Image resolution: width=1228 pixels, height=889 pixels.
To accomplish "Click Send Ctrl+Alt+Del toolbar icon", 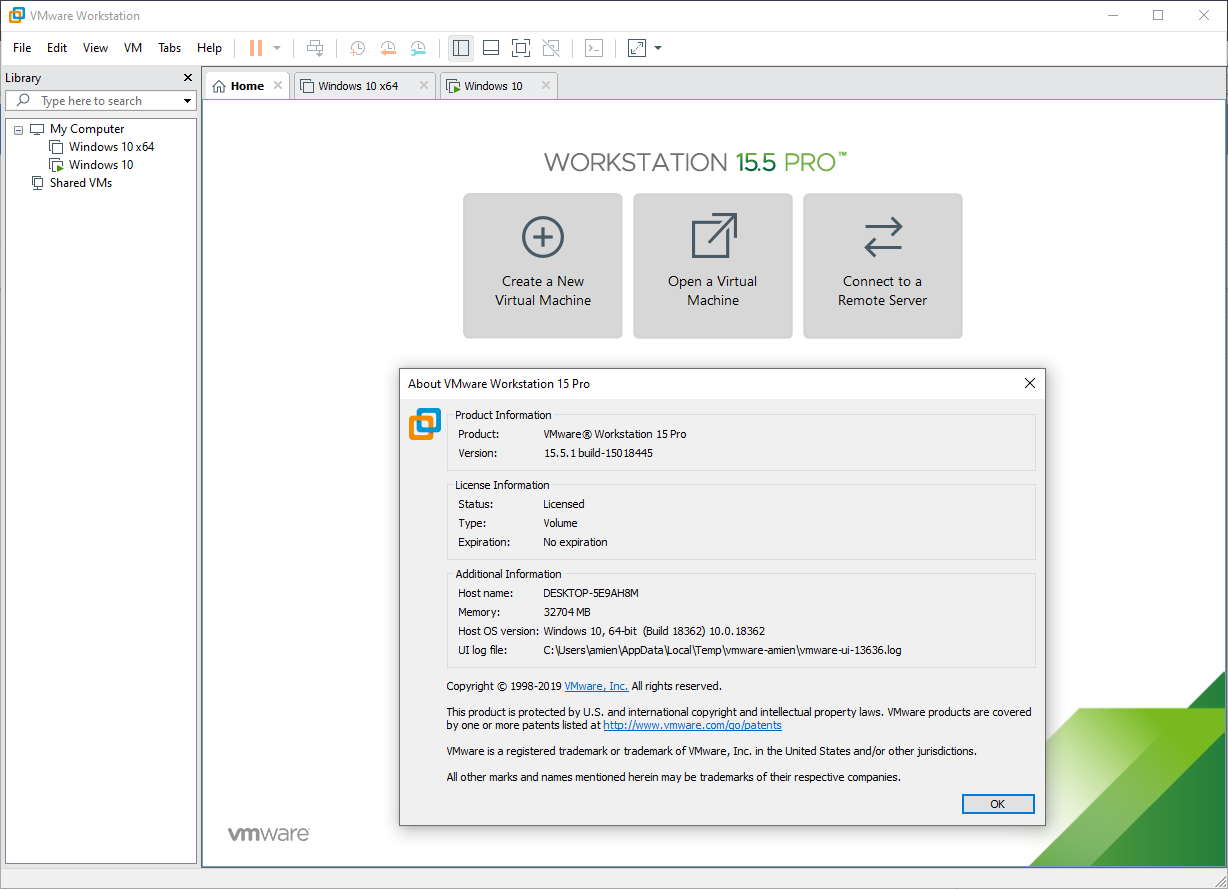I will pos(315,48).
